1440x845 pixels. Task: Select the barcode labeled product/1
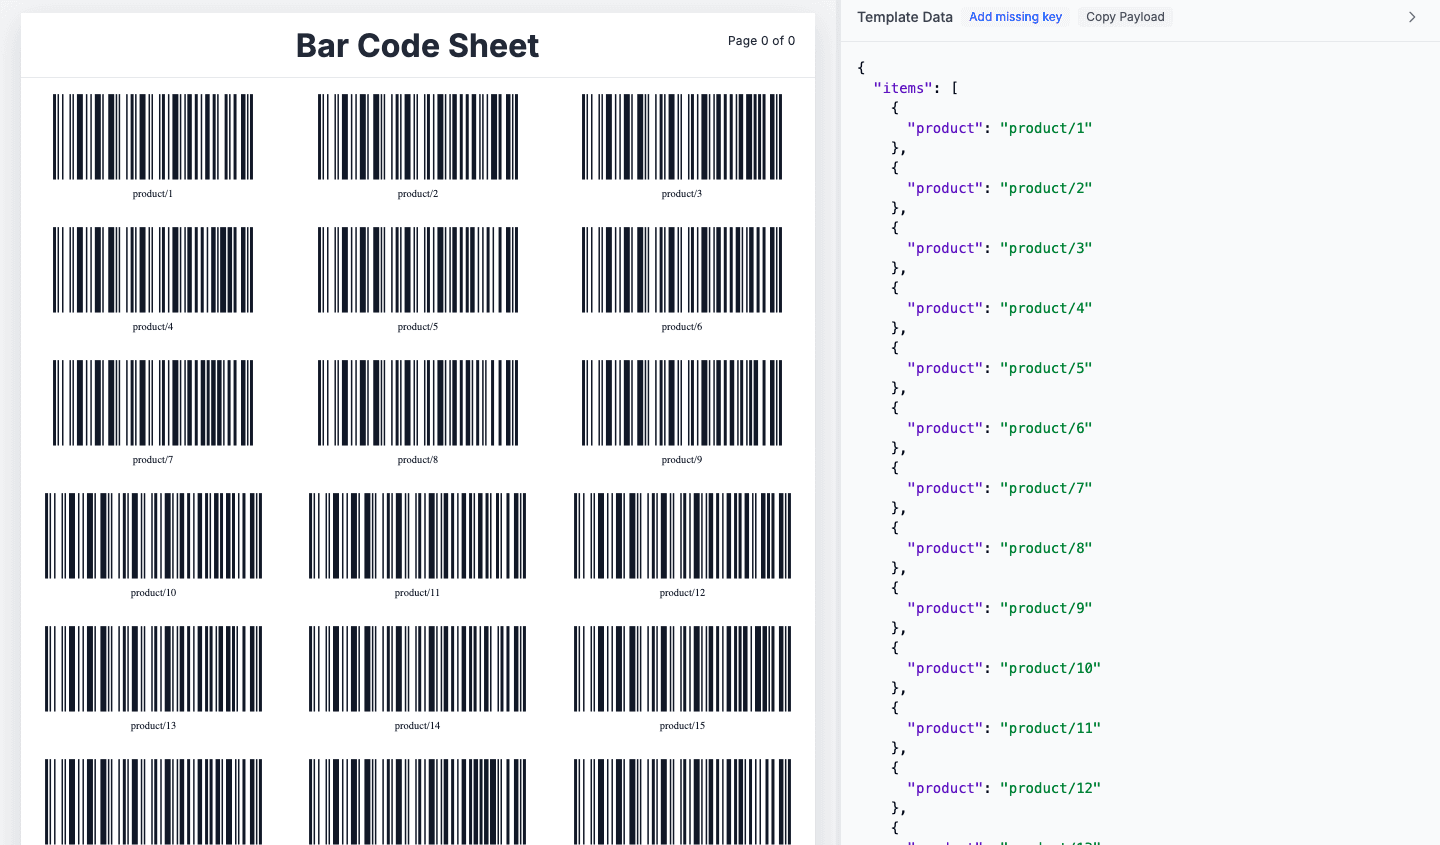[x=152, y=136]
